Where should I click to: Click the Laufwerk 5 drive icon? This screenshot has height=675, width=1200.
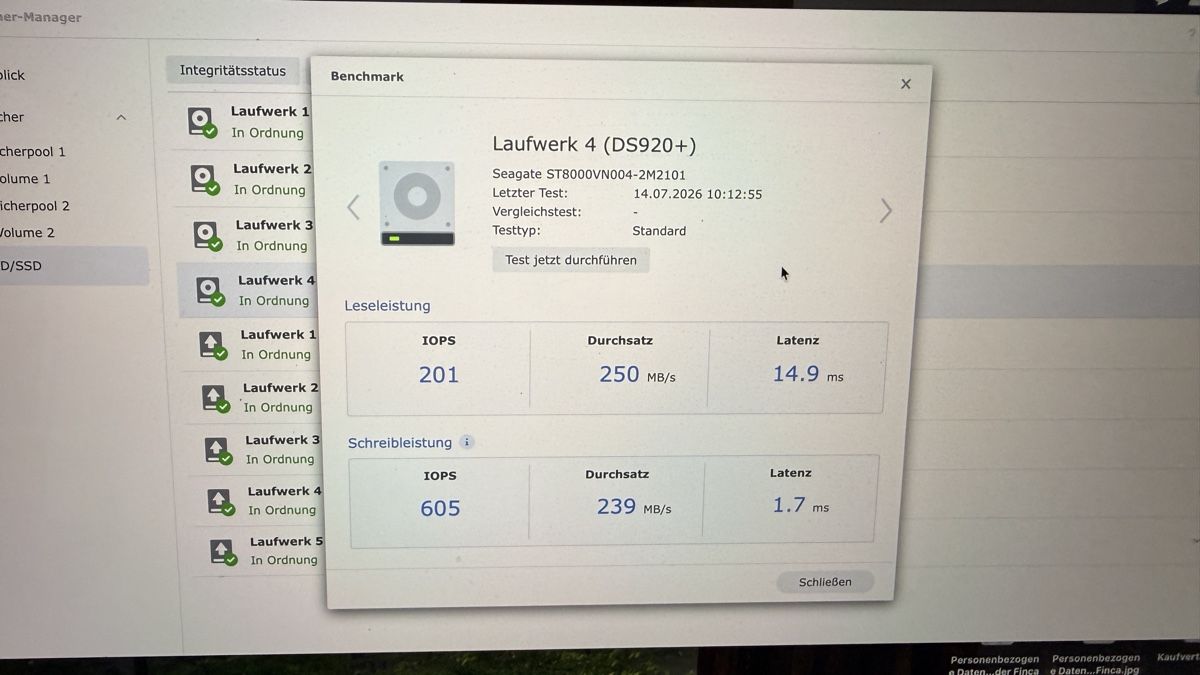[x=223, y=551]
